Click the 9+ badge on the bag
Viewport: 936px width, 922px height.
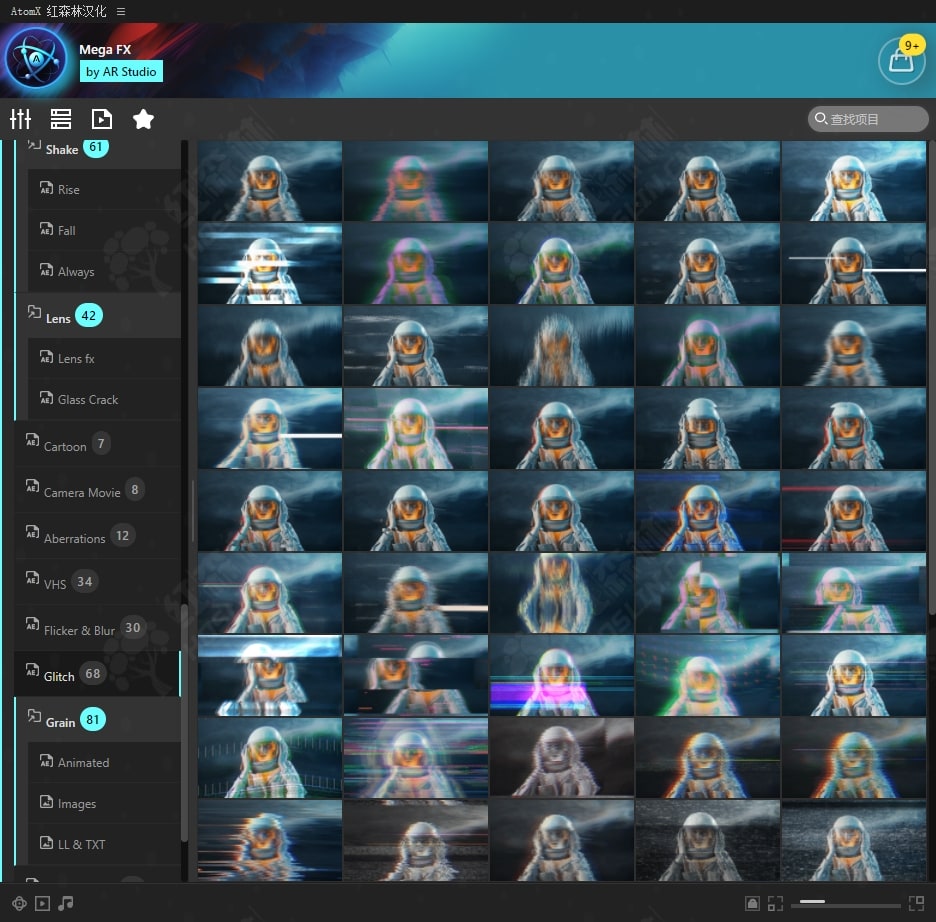point(912,45)
